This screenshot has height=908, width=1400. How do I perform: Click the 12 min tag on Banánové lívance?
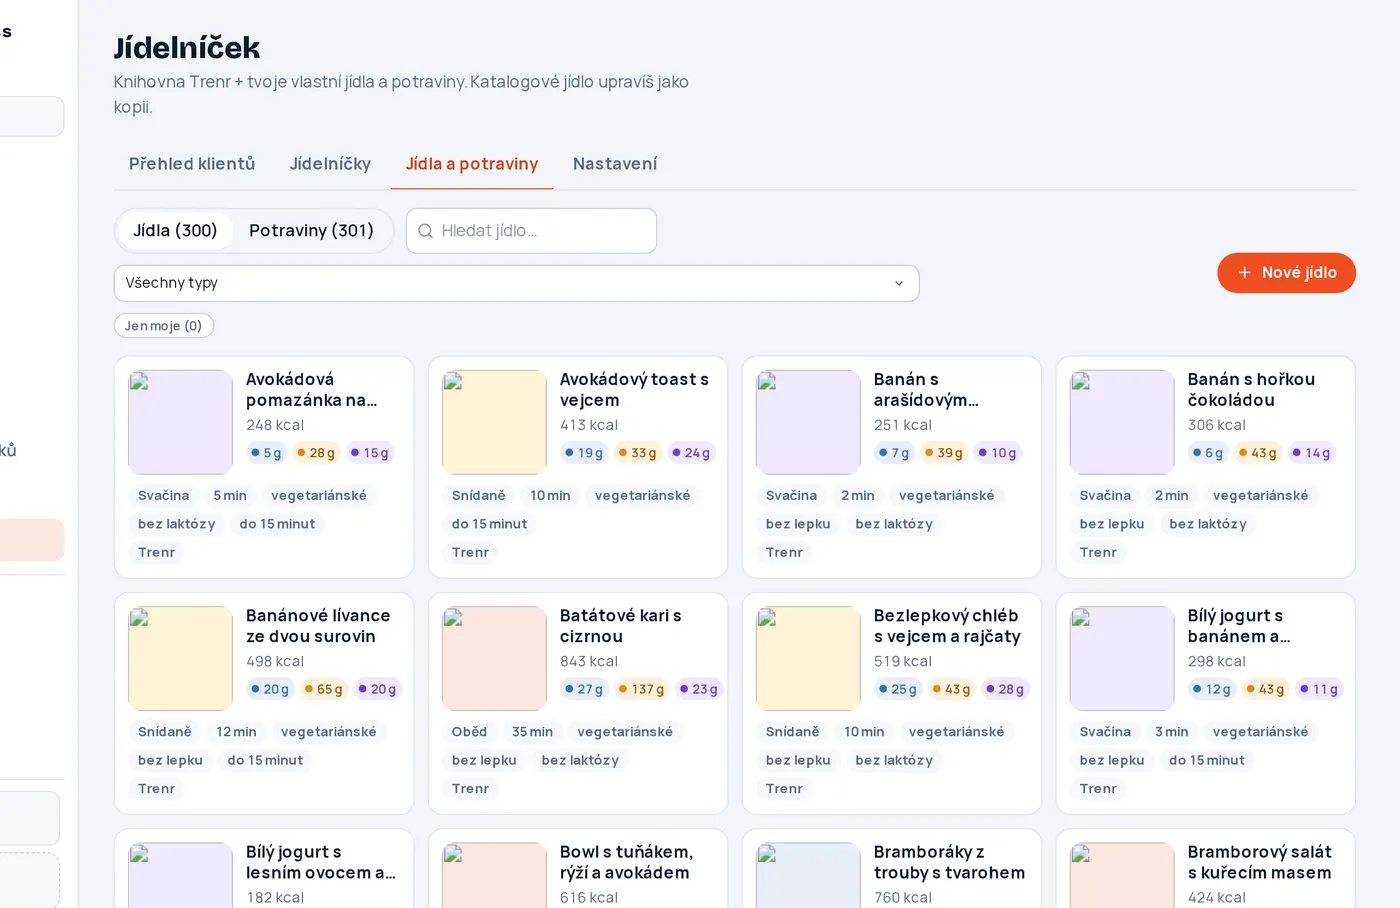tap(236, 732)
